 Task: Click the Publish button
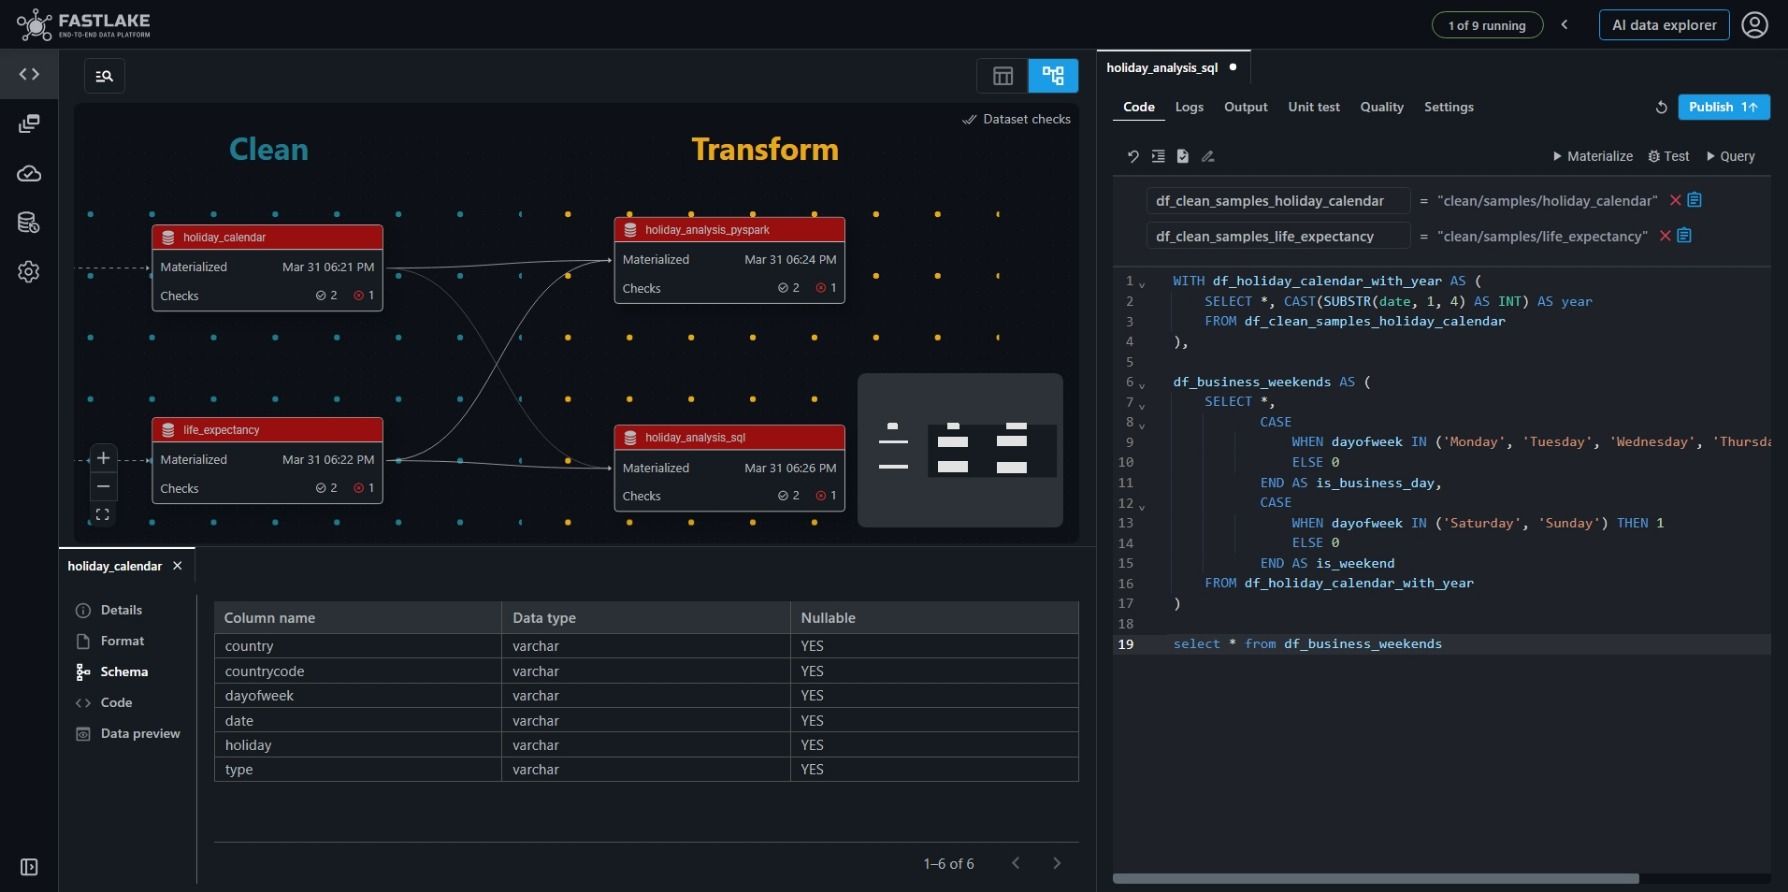(x=1723, y=107)
